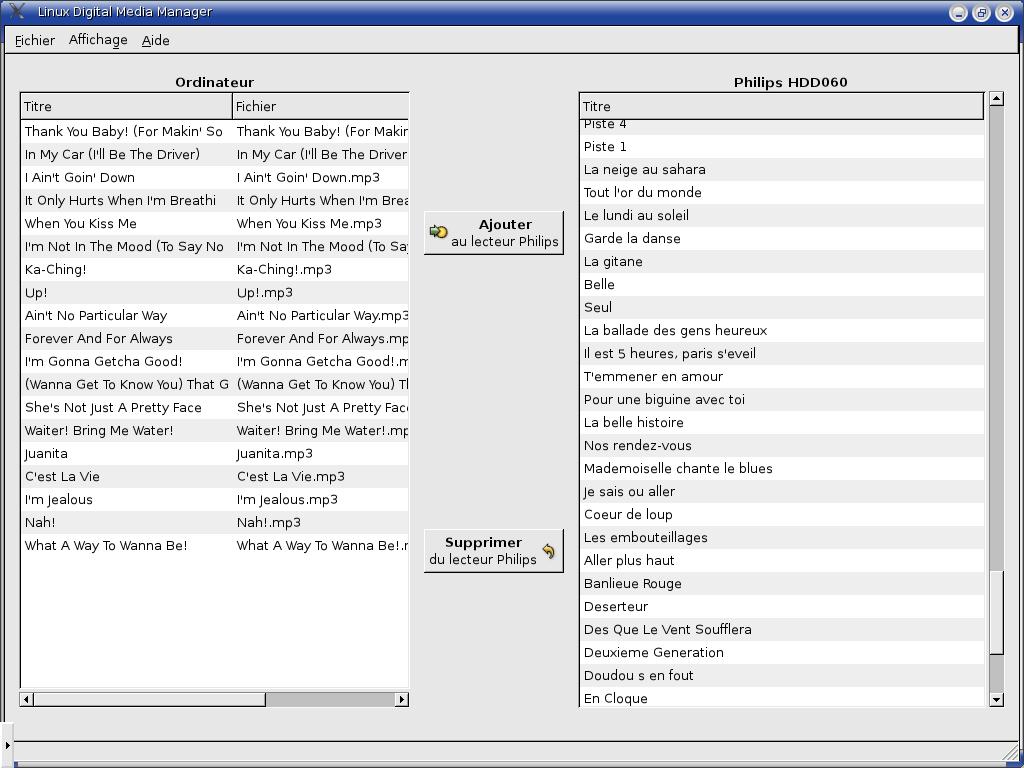Click the green arrow icon on Ajouter
The height and width of the screenshot is (768, 1024).
click(x=438, y=232)
